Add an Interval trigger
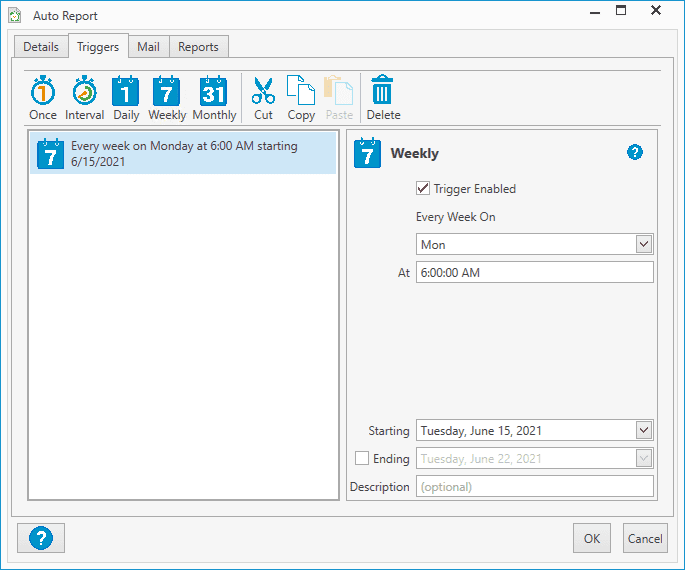 [84, 98]
